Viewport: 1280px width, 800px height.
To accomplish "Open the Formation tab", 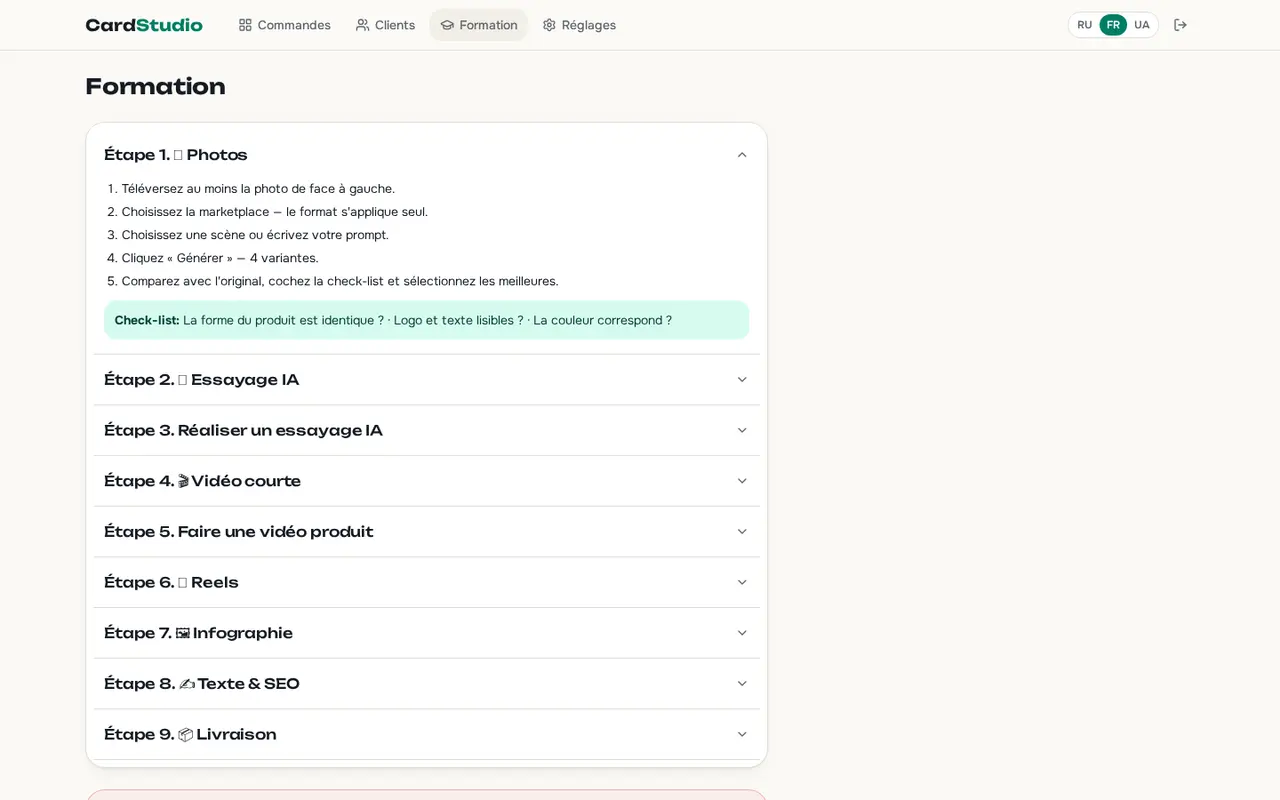I will 479,25.
